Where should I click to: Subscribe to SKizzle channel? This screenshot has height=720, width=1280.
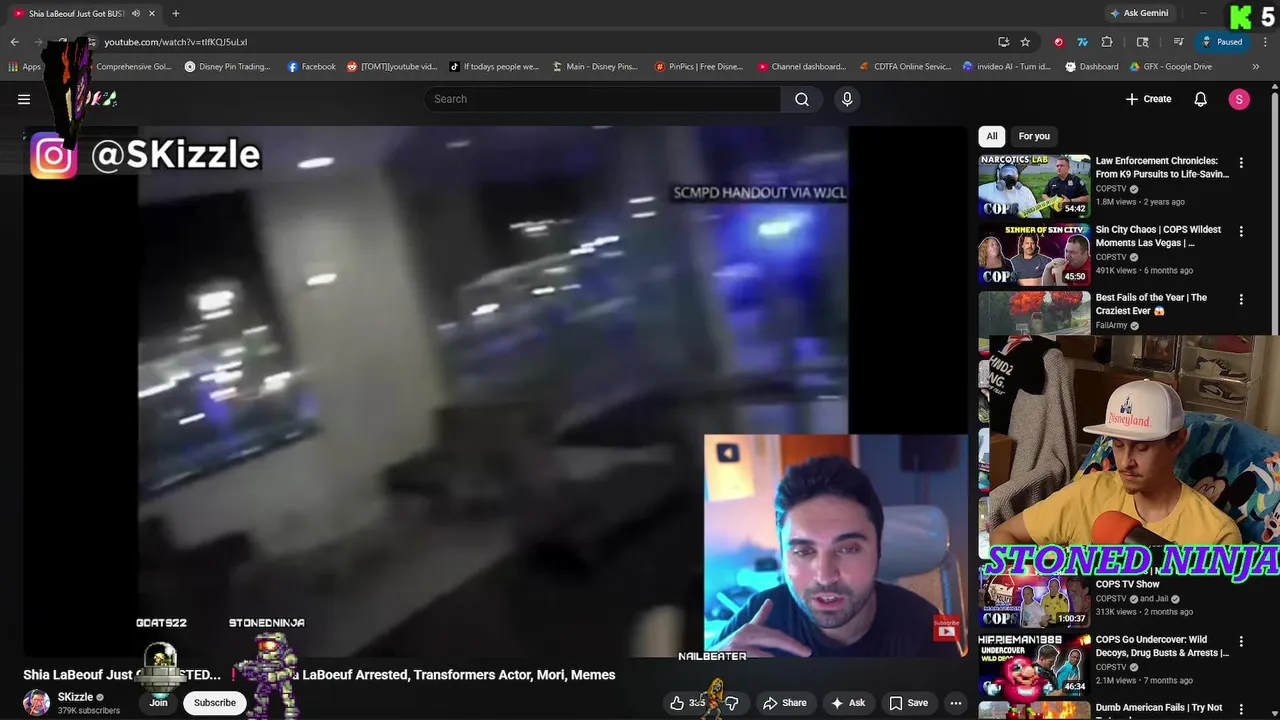pos(215,703)
